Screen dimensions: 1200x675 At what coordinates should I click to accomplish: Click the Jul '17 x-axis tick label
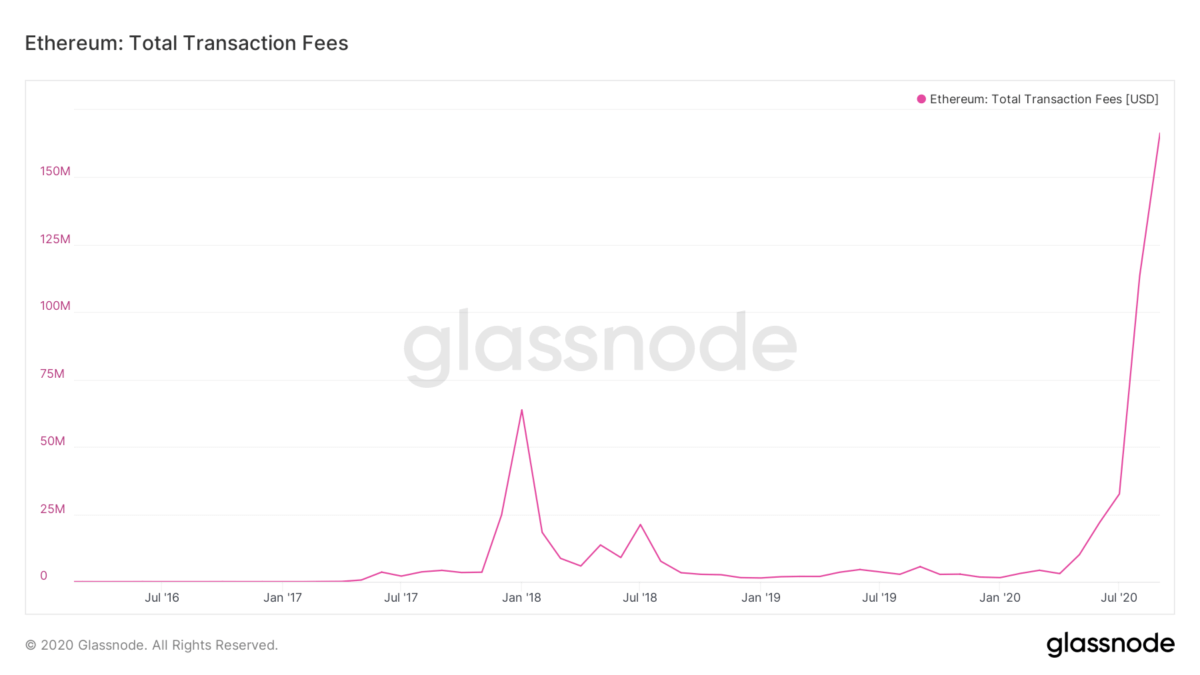coord(401,598)
